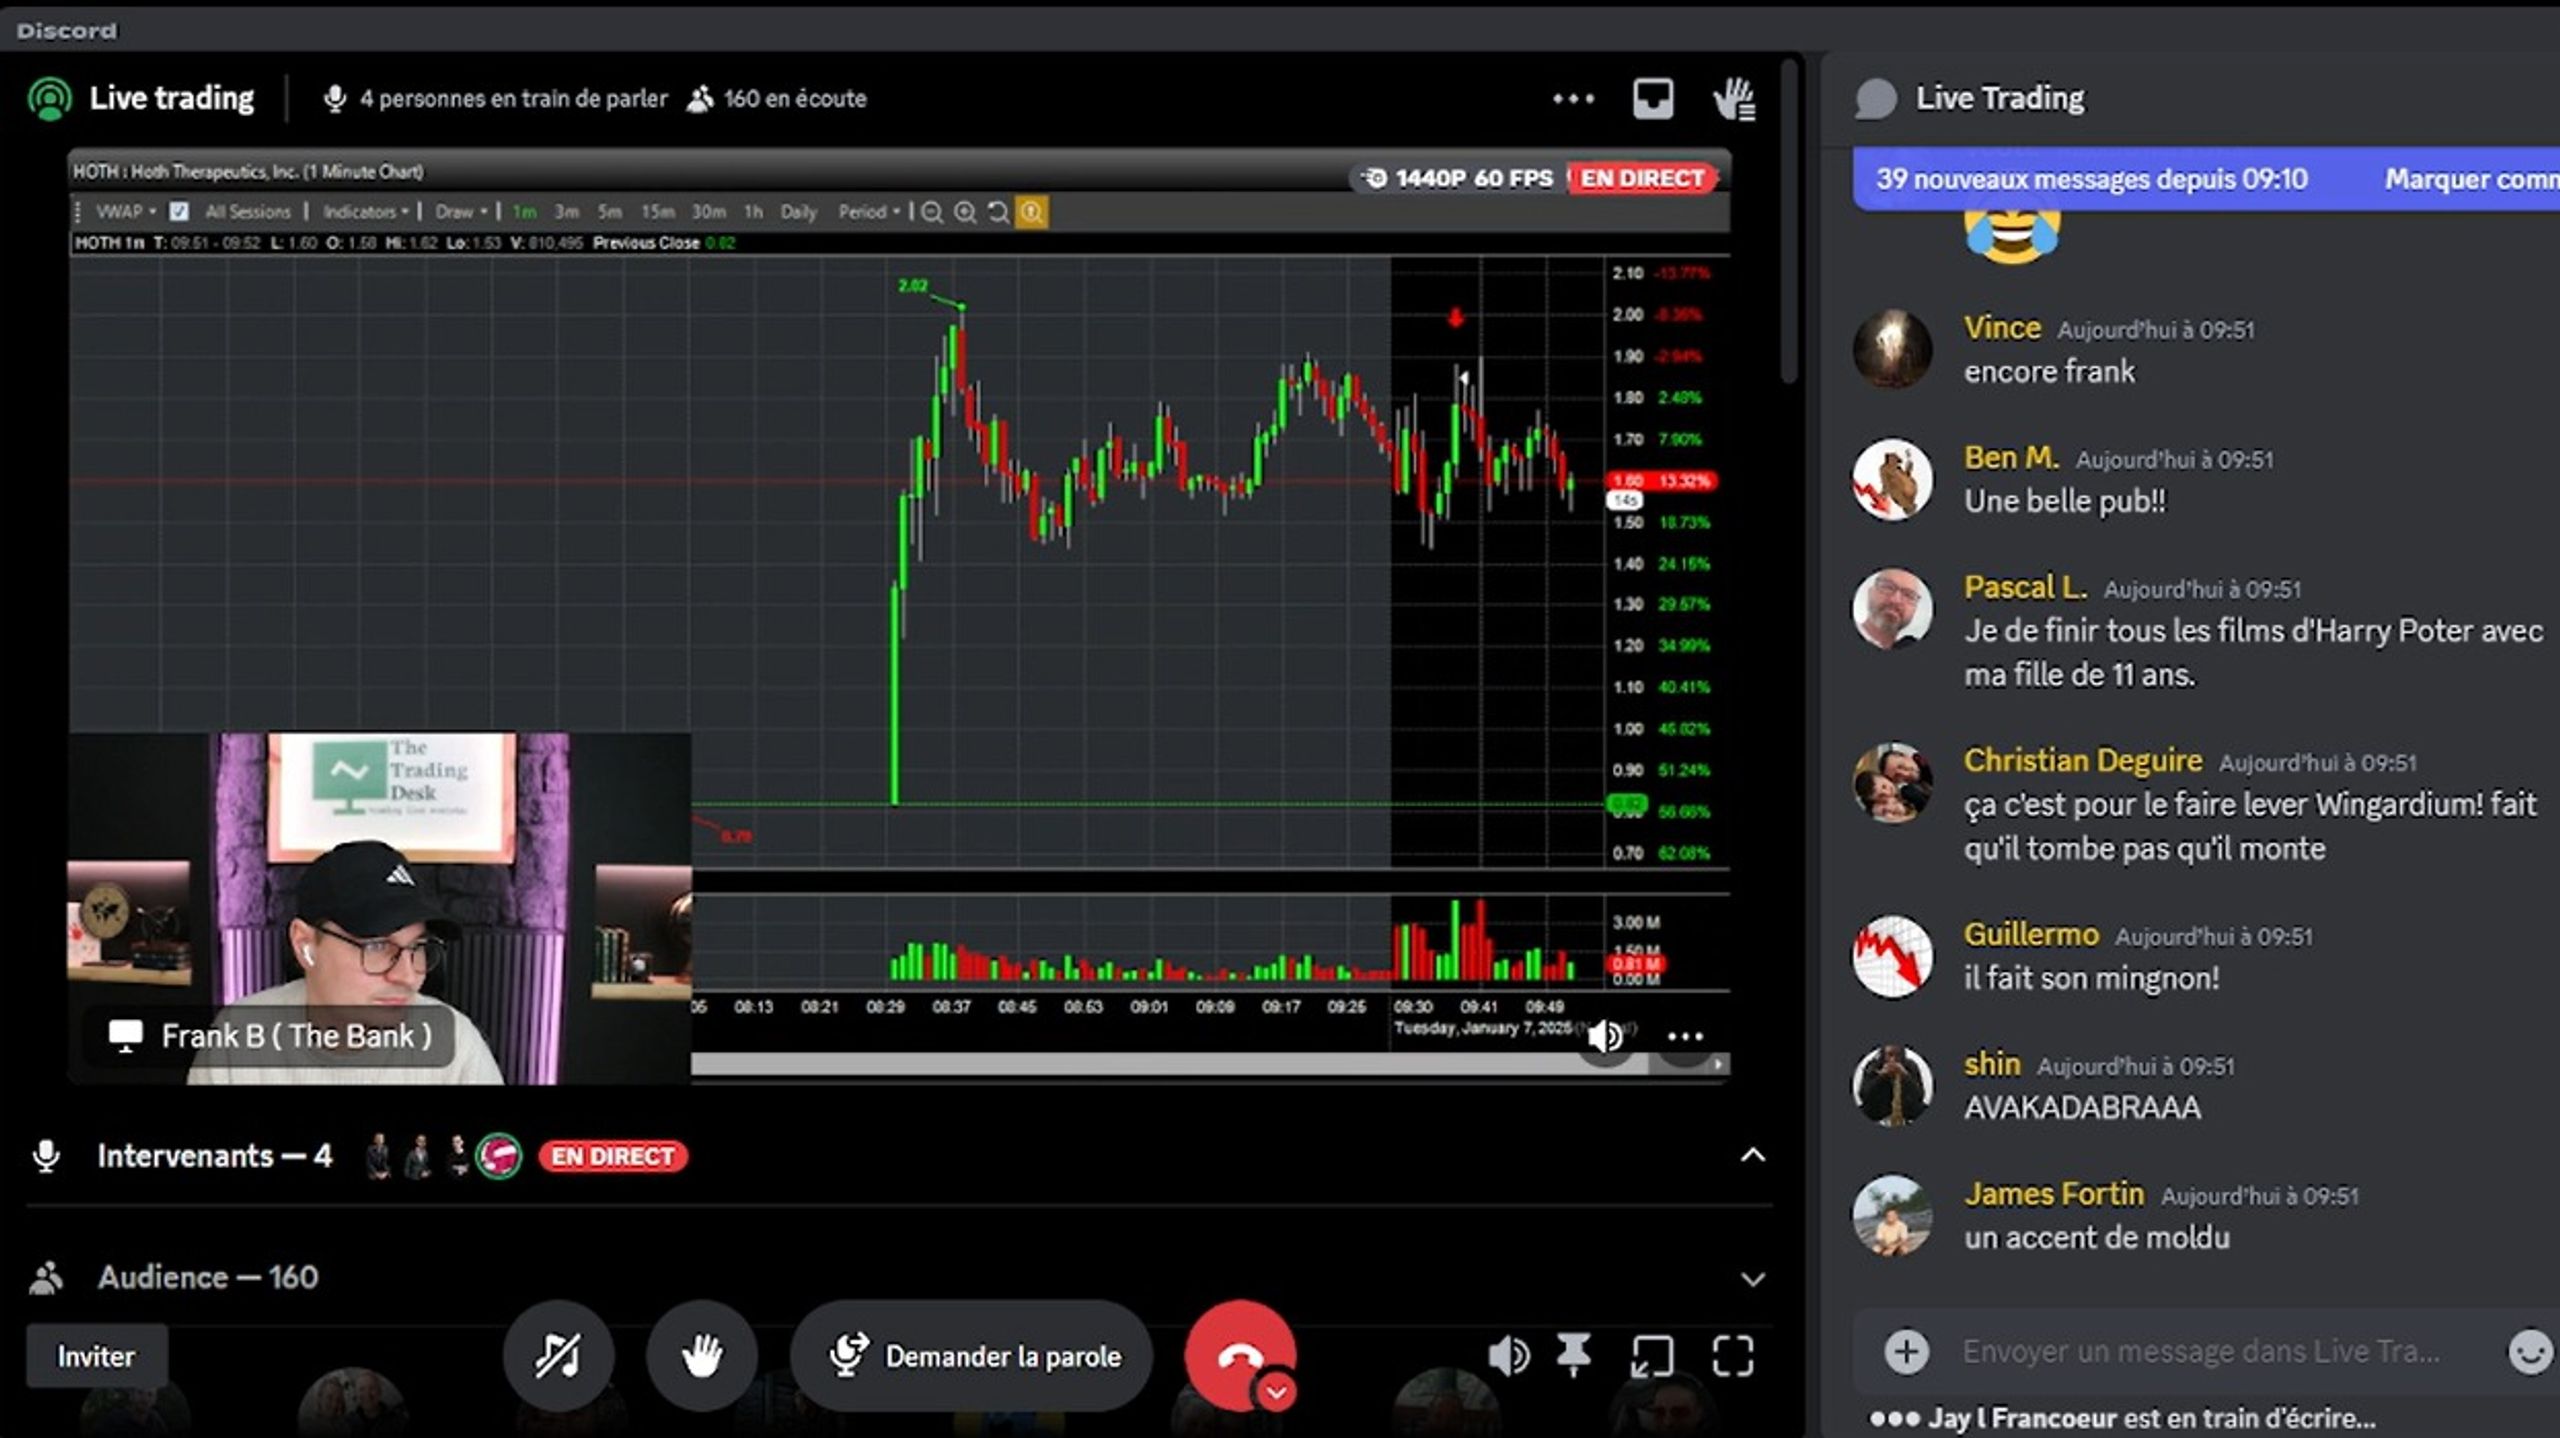This screenshot has width=2560, height=1438.
Task: Toggle muted microphone button
Action: tap(558, 1356)
